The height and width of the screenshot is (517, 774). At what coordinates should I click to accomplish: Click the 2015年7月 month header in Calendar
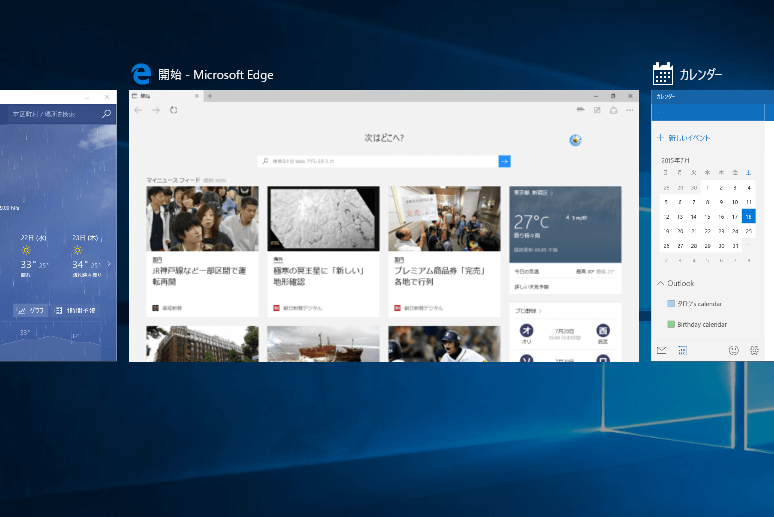(675, 160)
